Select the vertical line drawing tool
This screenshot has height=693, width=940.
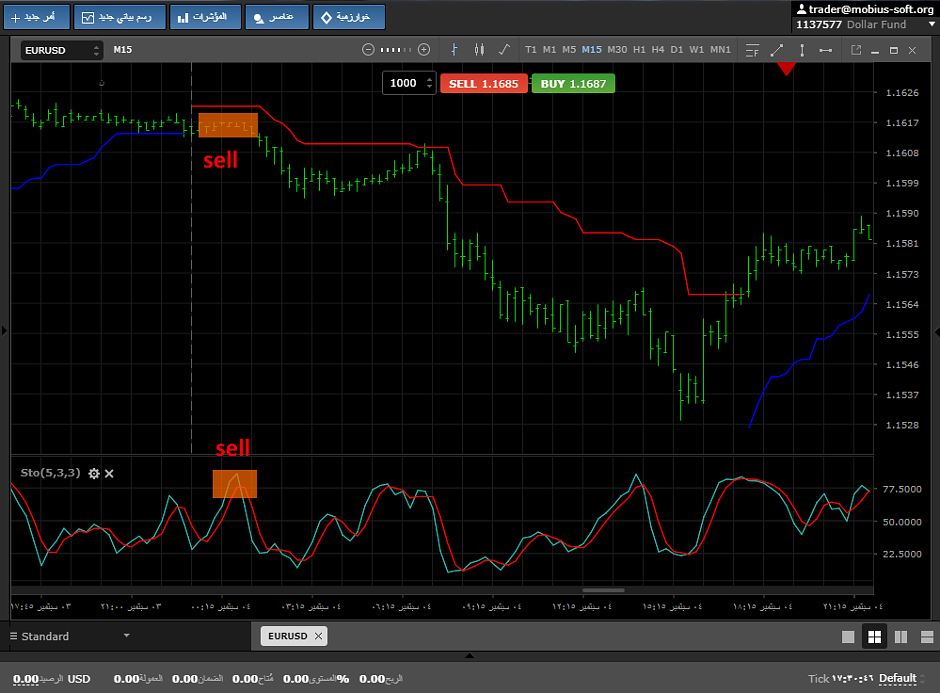802,50
